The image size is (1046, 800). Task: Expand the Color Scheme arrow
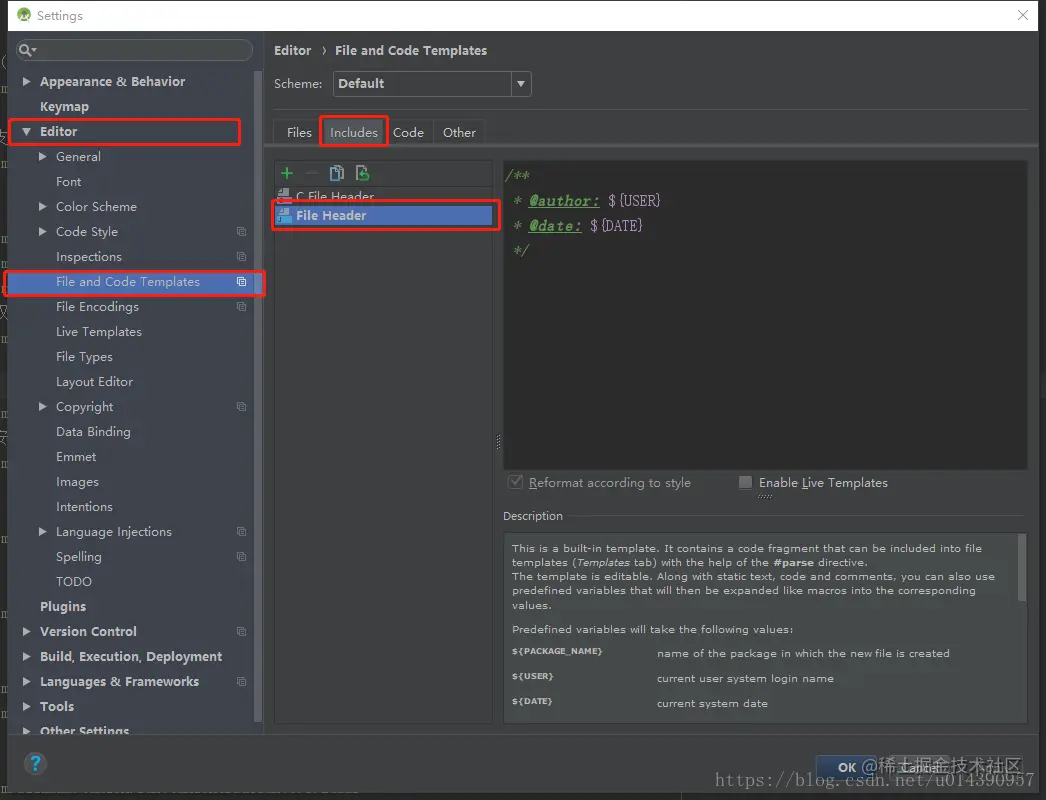[43, 207]
